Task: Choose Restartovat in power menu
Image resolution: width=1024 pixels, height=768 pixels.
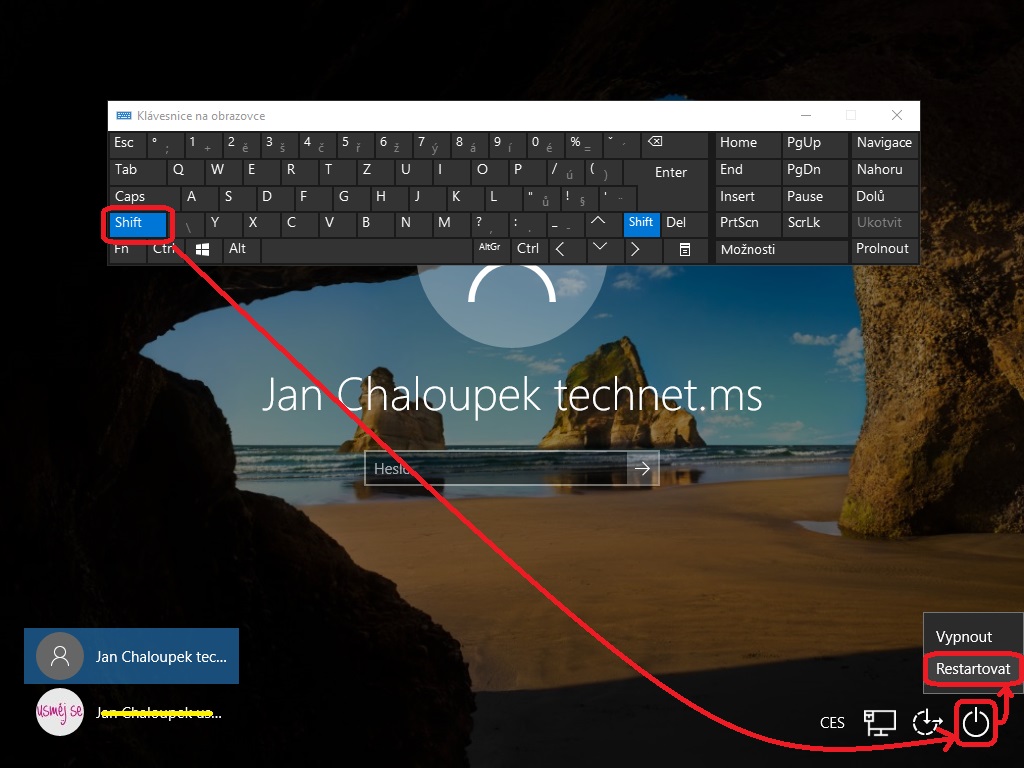Action: coord(973,669)
